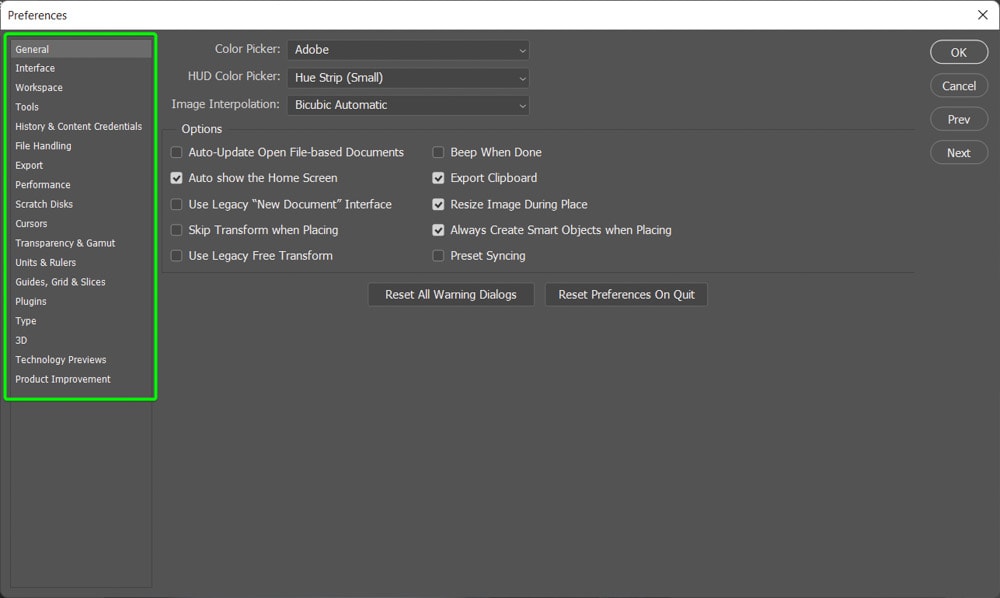Click Reset All Warning Dialogs button

pyautogui.click(x=451, y=295)
